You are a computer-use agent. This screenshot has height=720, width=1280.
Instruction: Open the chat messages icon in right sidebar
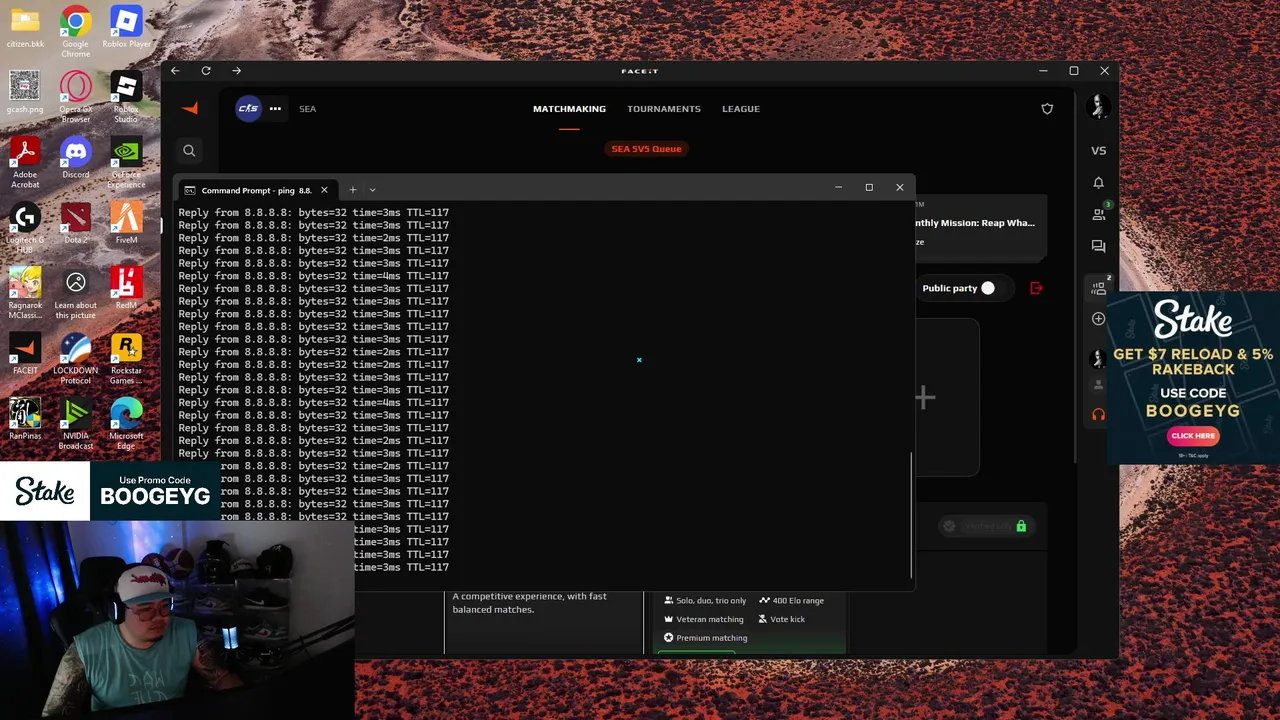pos(1098,246)
